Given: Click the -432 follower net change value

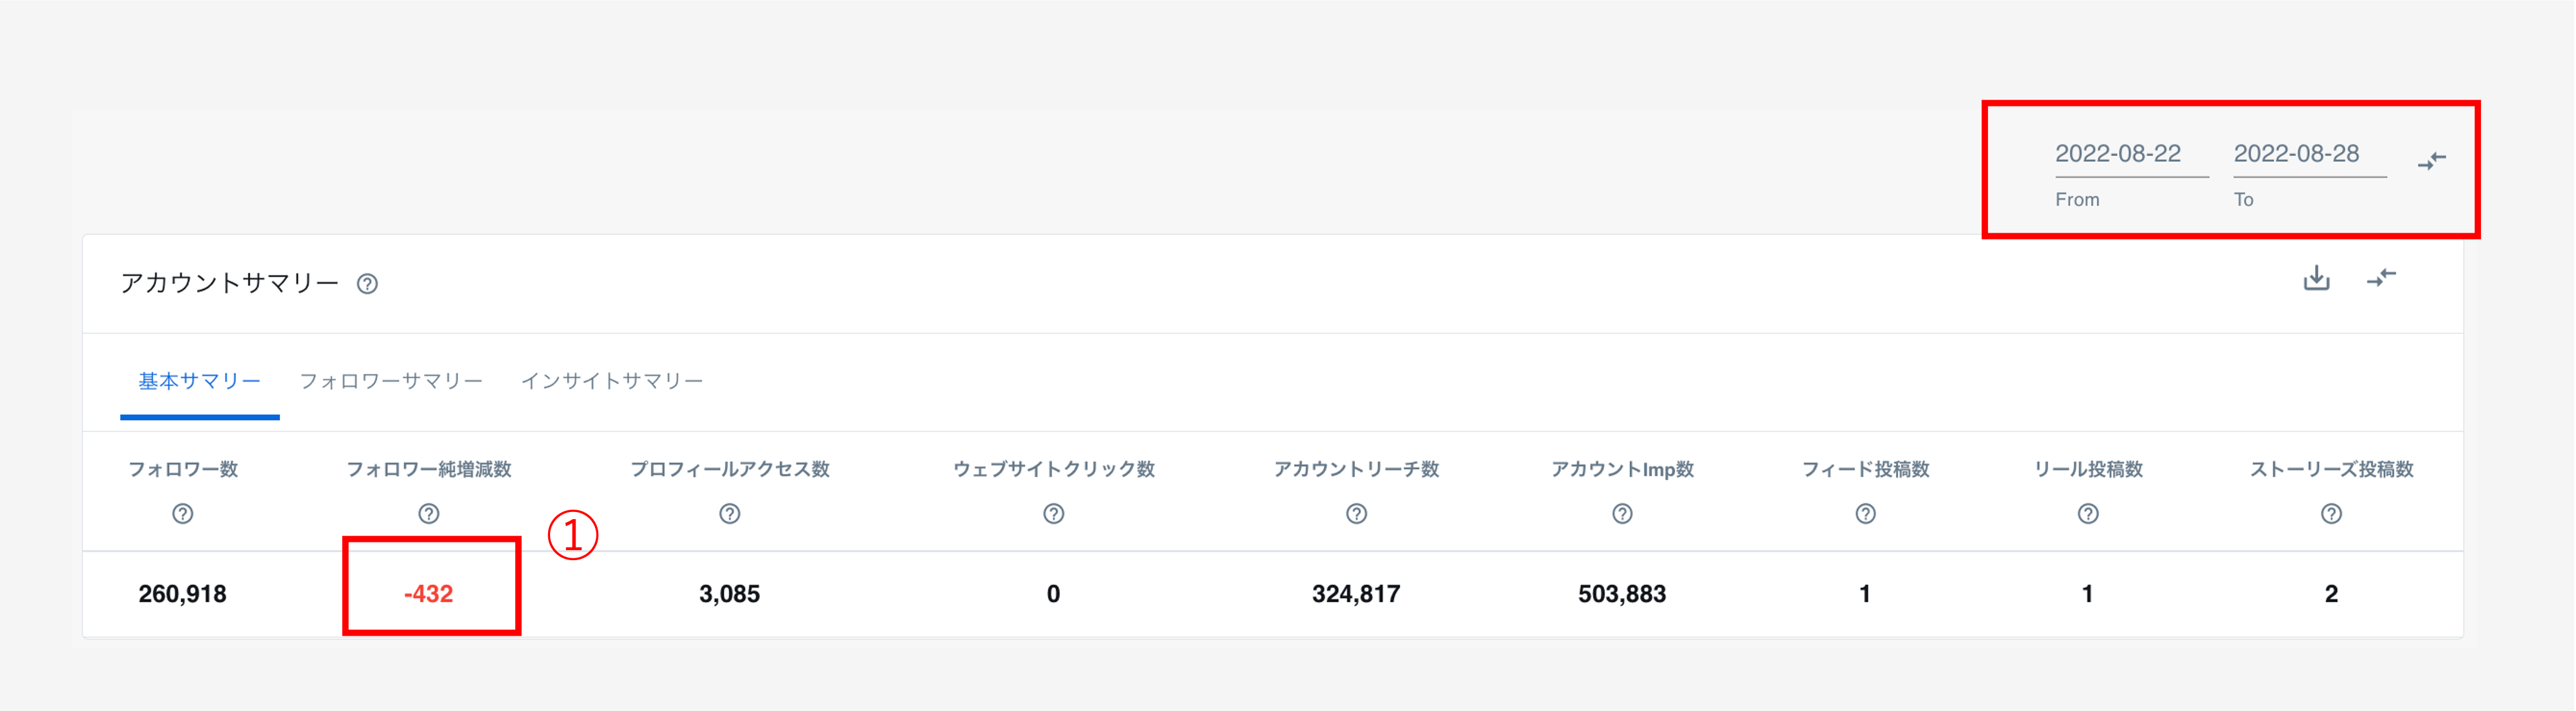Looking at the screenshot, I should [x=428, y=594].
